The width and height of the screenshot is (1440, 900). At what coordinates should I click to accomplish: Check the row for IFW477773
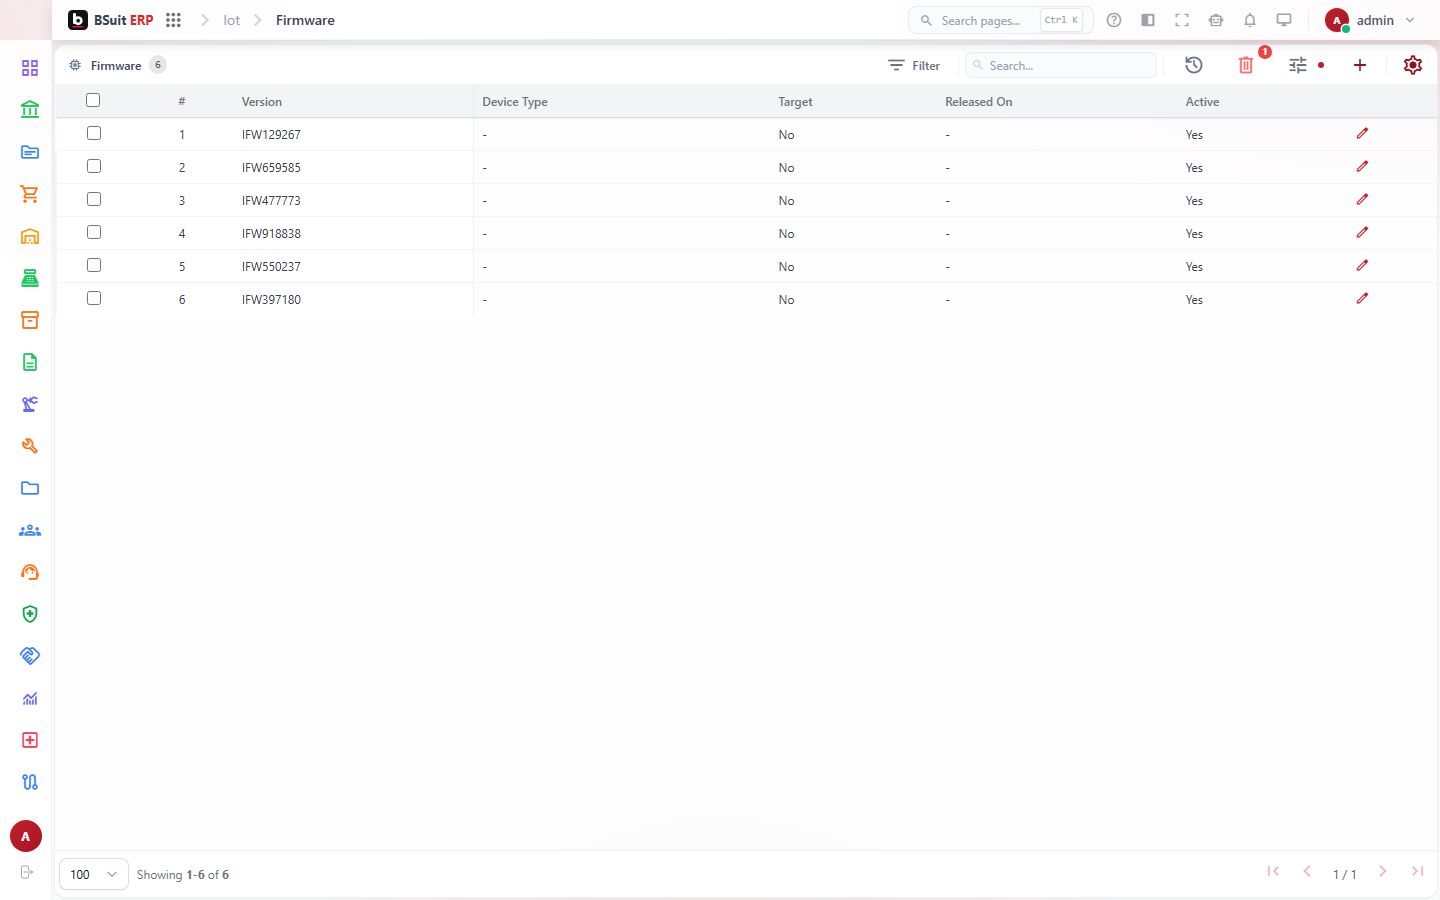coord(94,199)
